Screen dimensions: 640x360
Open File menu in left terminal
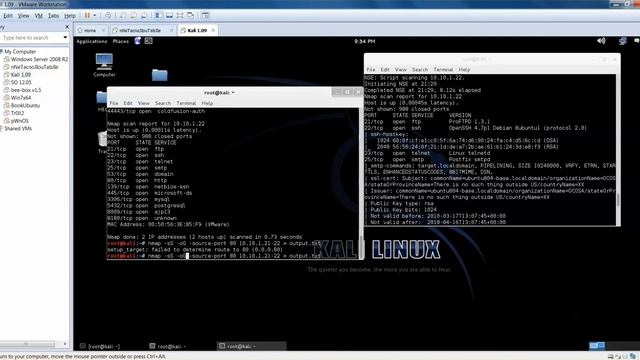click(114, 103)
